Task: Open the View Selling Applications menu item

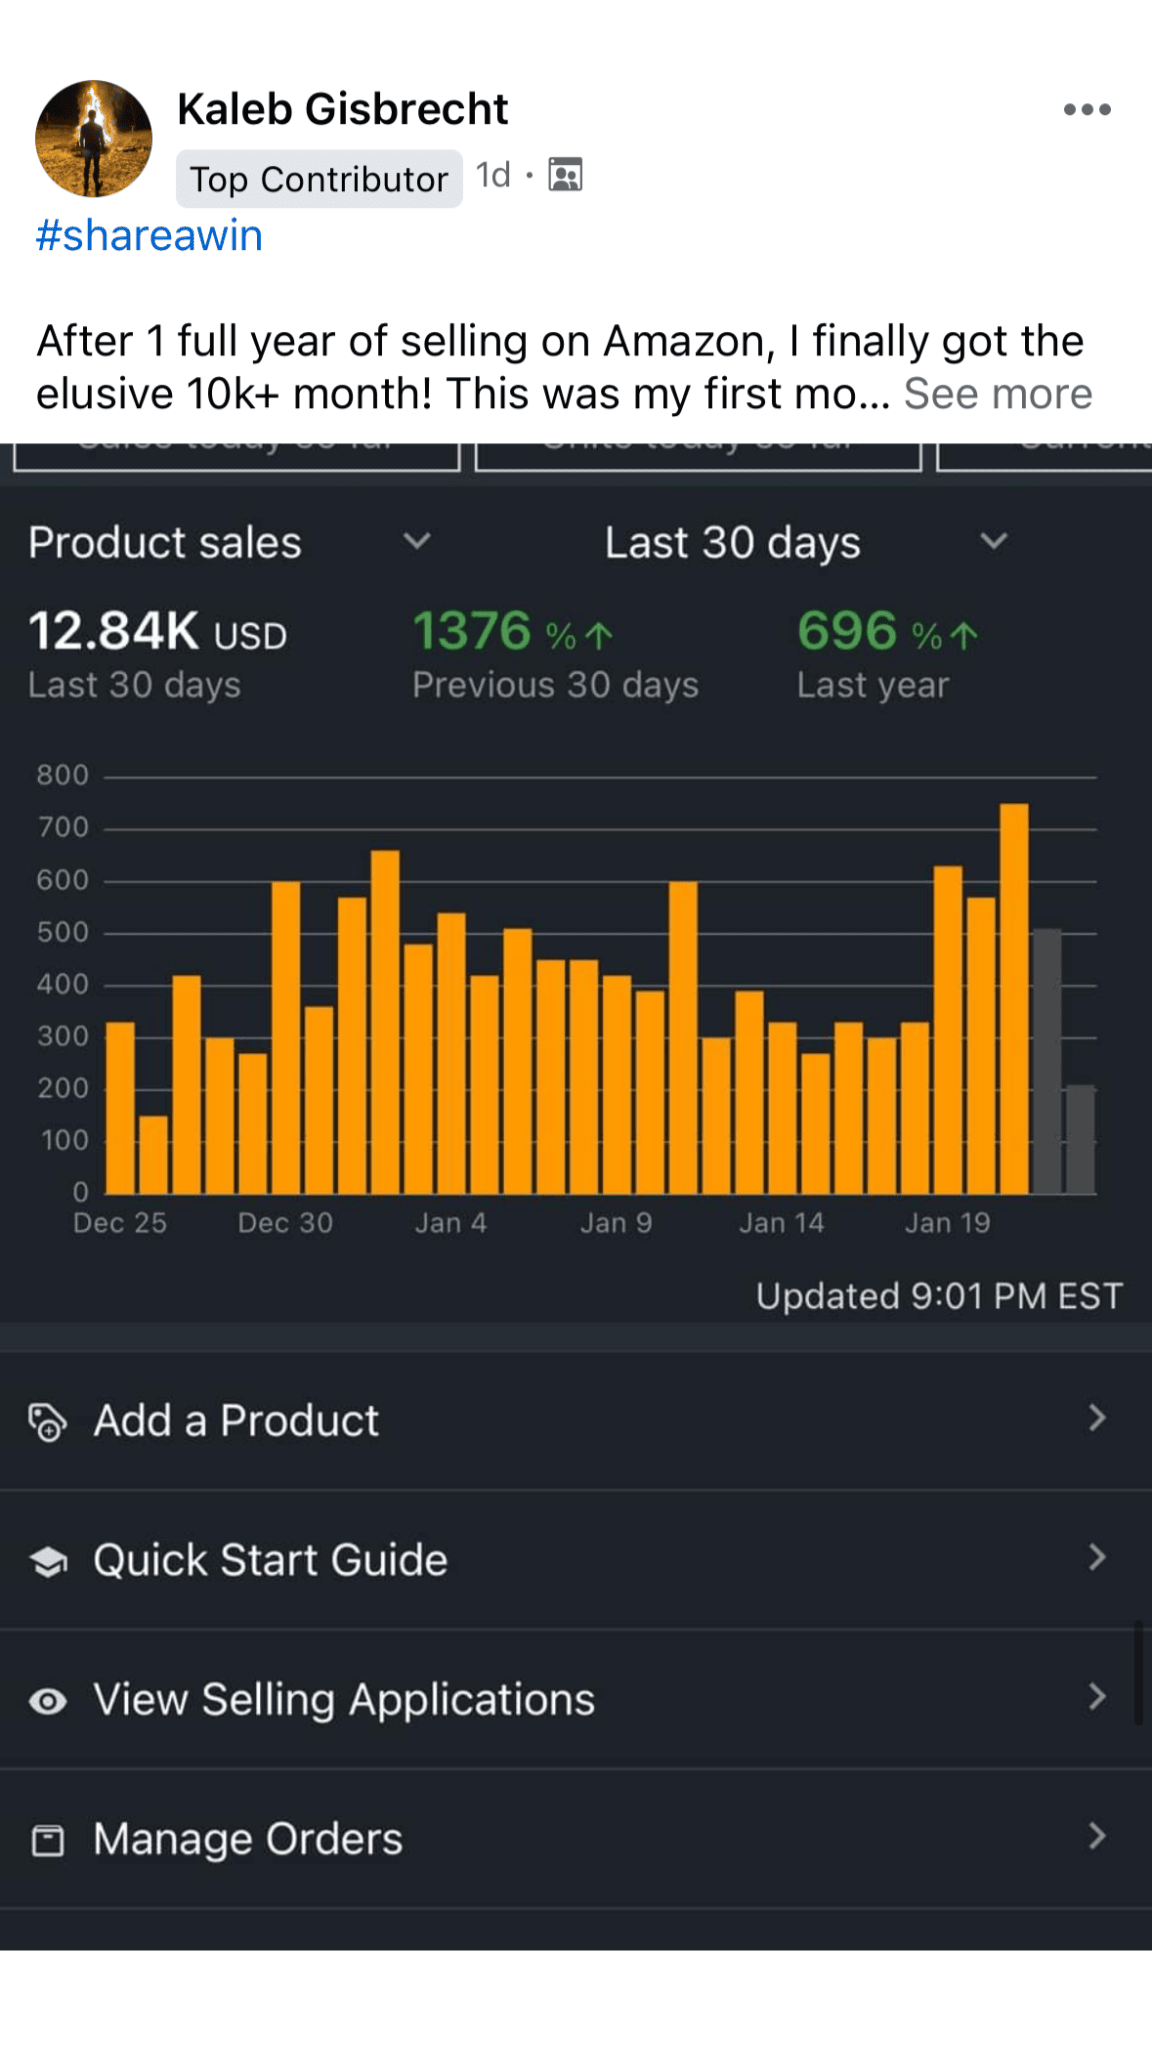Action: [x=344, y=1700]
